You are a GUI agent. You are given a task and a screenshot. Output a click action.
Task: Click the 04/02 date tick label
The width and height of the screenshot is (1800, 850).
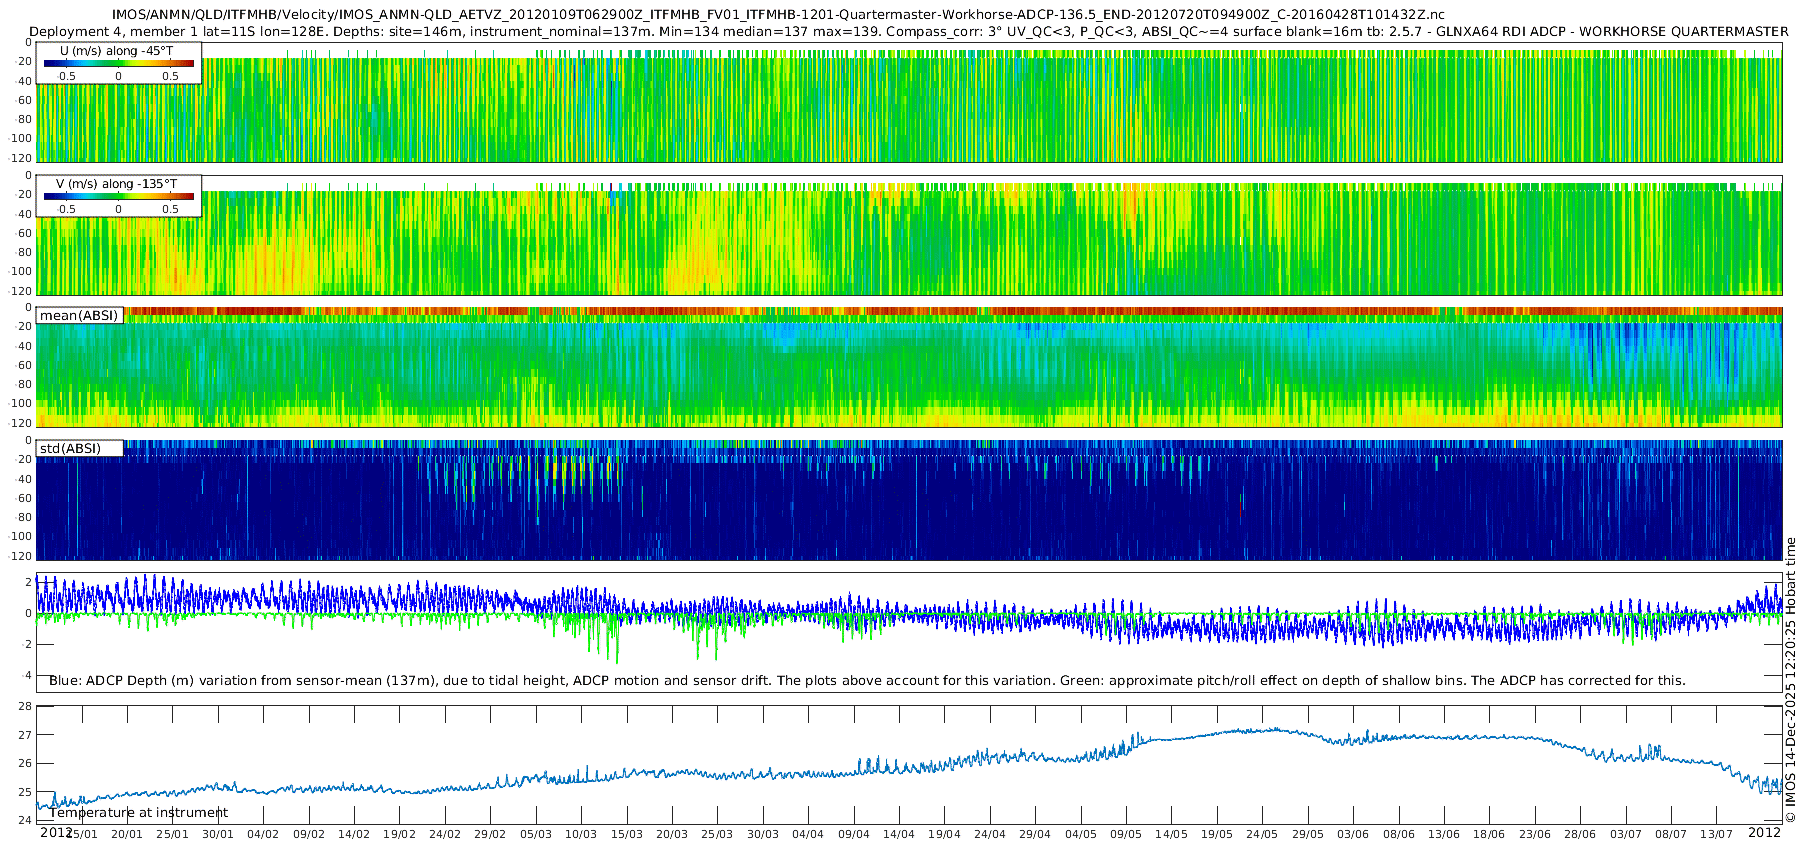263,834
